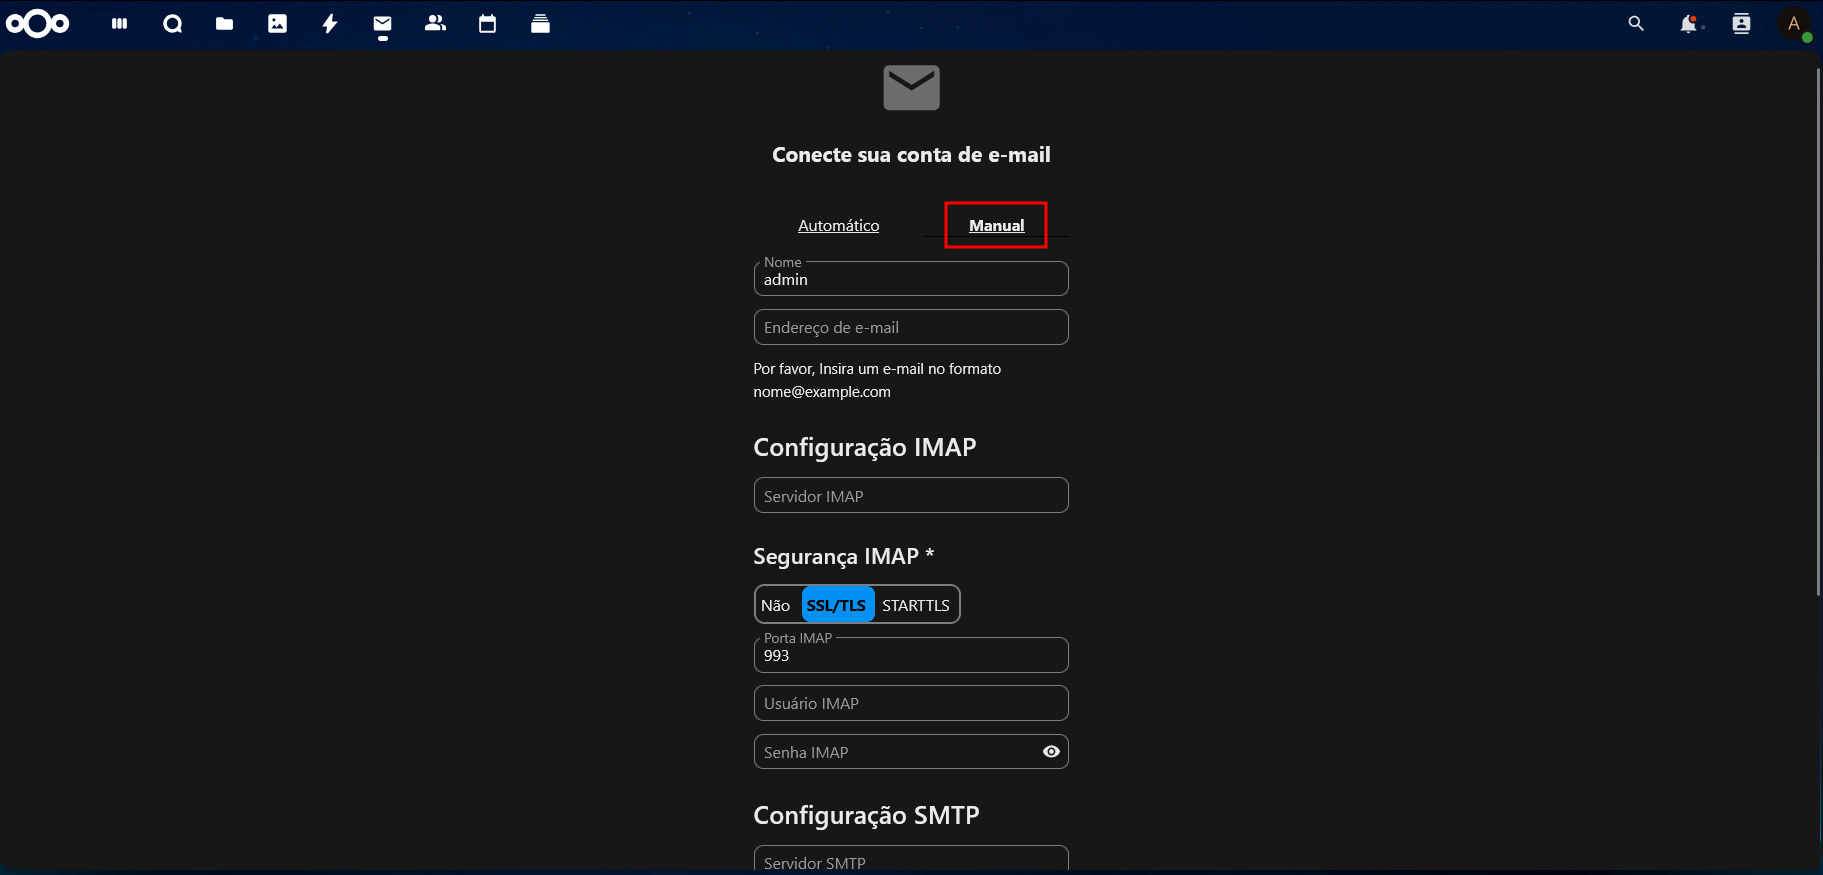Select Não for IMAP security
The image size is (1823, 875).
tap(776, 605)
